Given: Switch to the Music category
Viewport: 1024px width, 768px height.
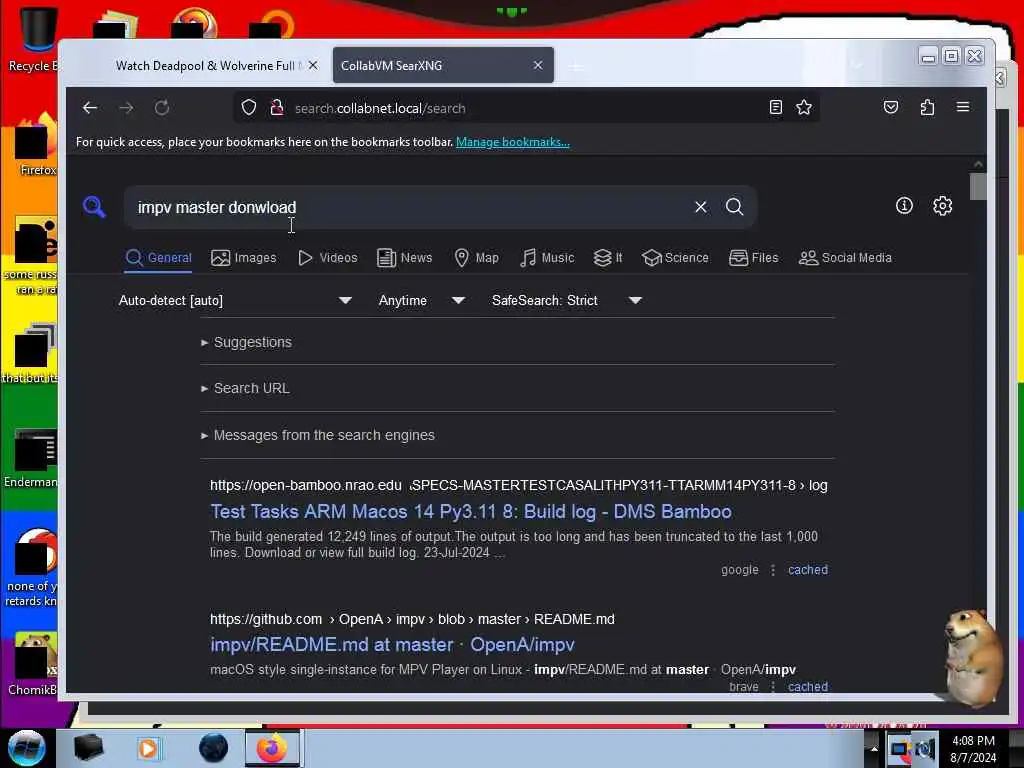Looking at the screenshot, I should pyautogui.click(x=547, y=258).
